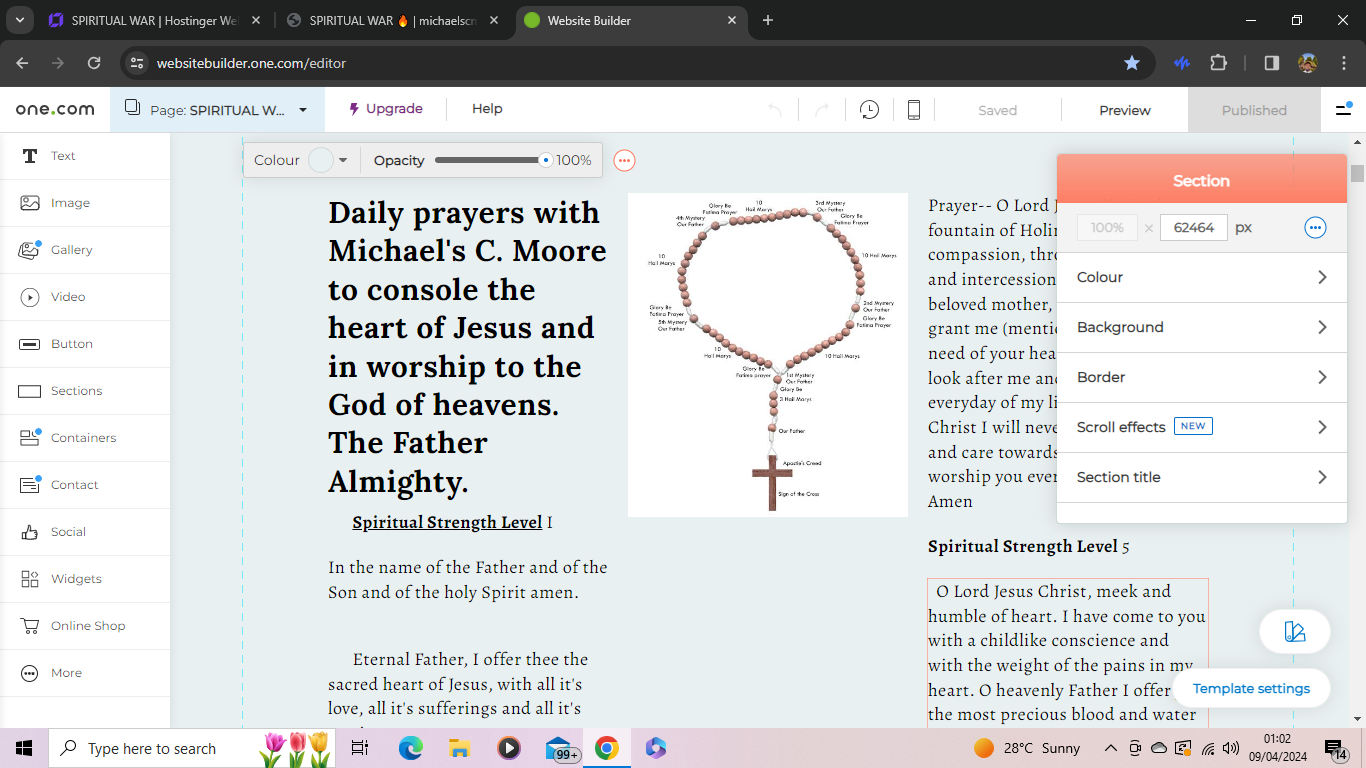Open the Colour swatch dropdown arrow
1366x768 pixels.
[344, 160]
